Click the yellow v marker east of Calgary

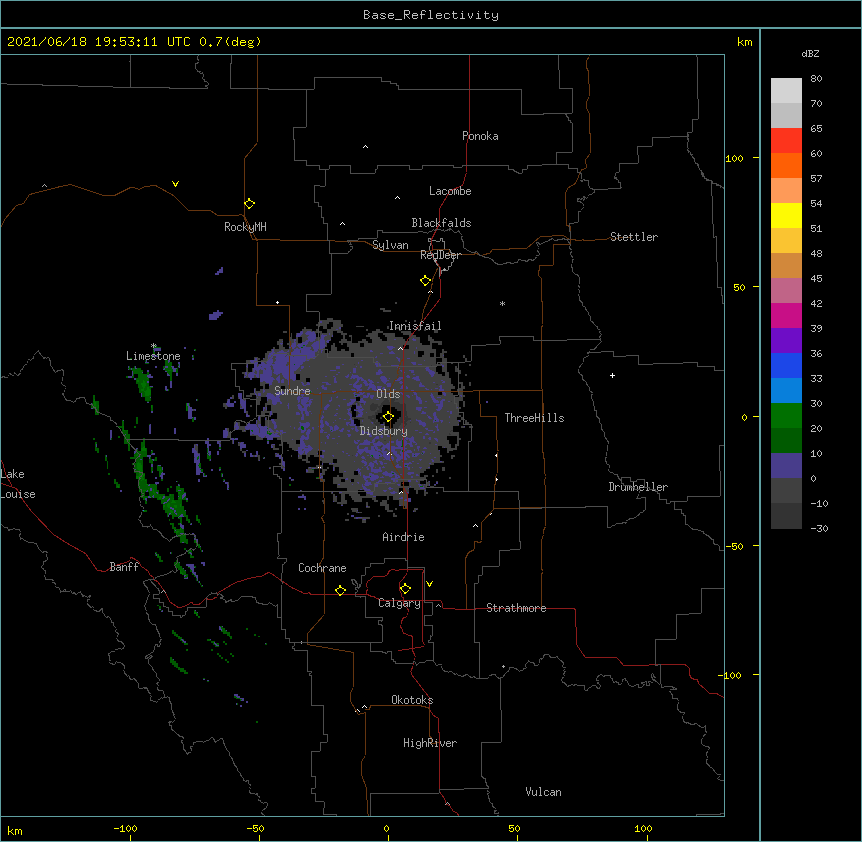429,584
